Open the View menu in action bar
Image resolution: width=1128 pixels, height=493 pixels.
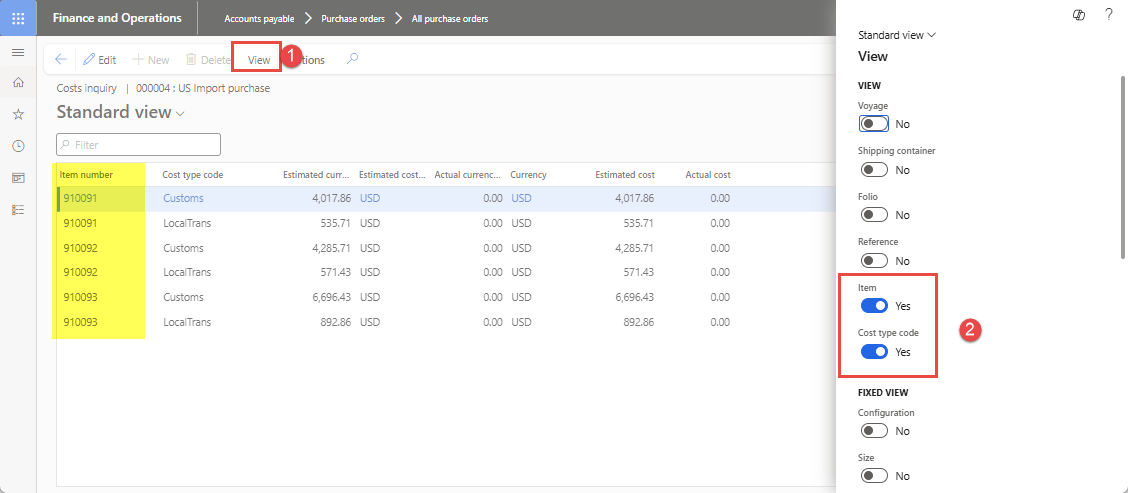tap(258, 60)
